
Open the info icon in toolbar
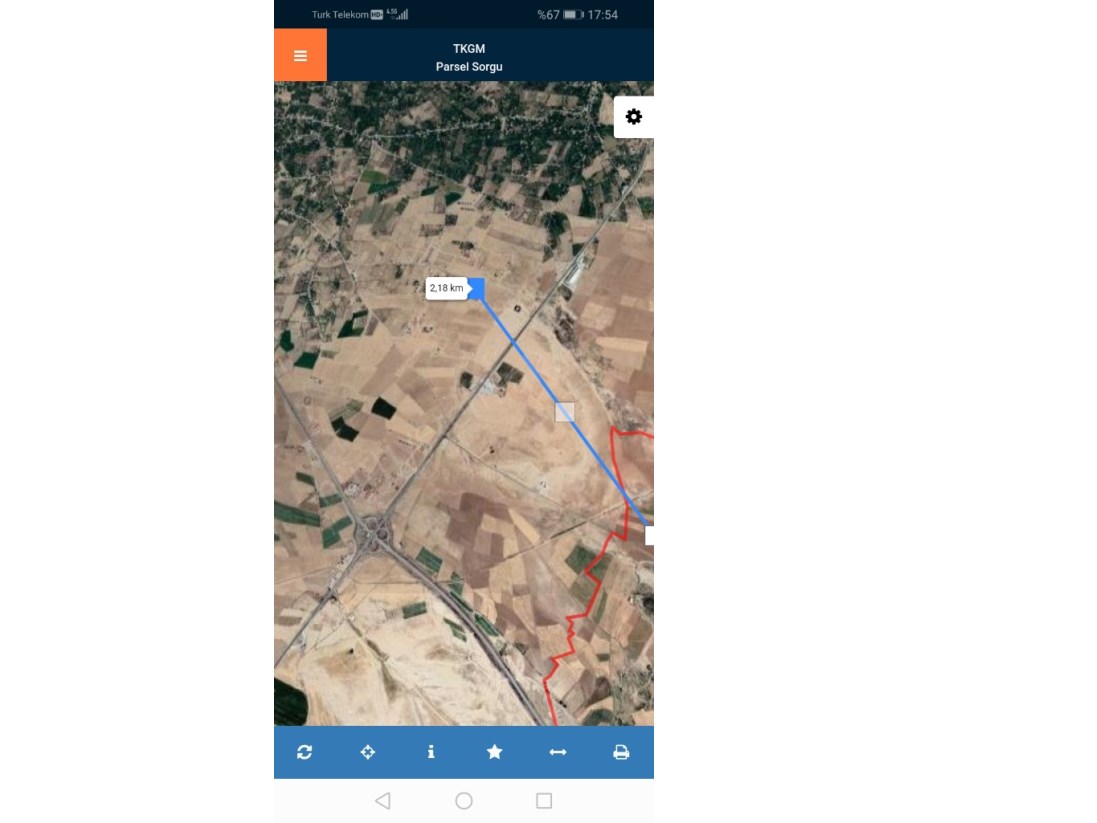click(x=431, y=752)
